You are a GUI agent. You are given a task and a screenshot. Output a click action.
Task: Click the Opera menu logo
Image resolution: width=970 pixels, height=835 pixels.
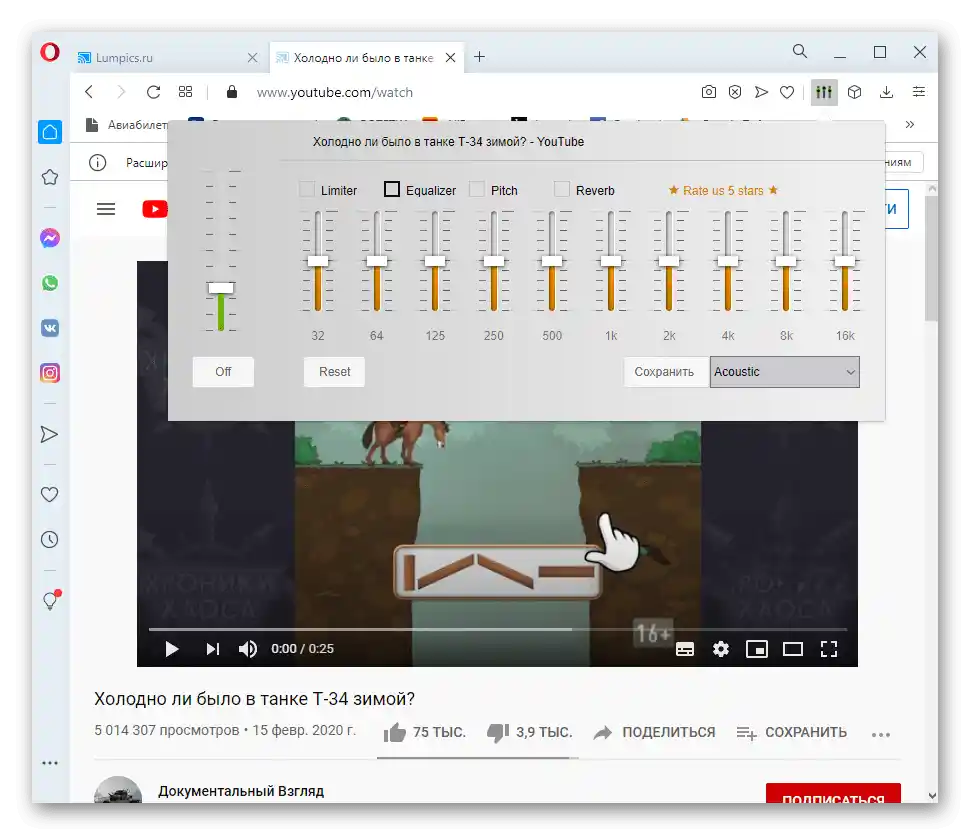coord(50,52)
